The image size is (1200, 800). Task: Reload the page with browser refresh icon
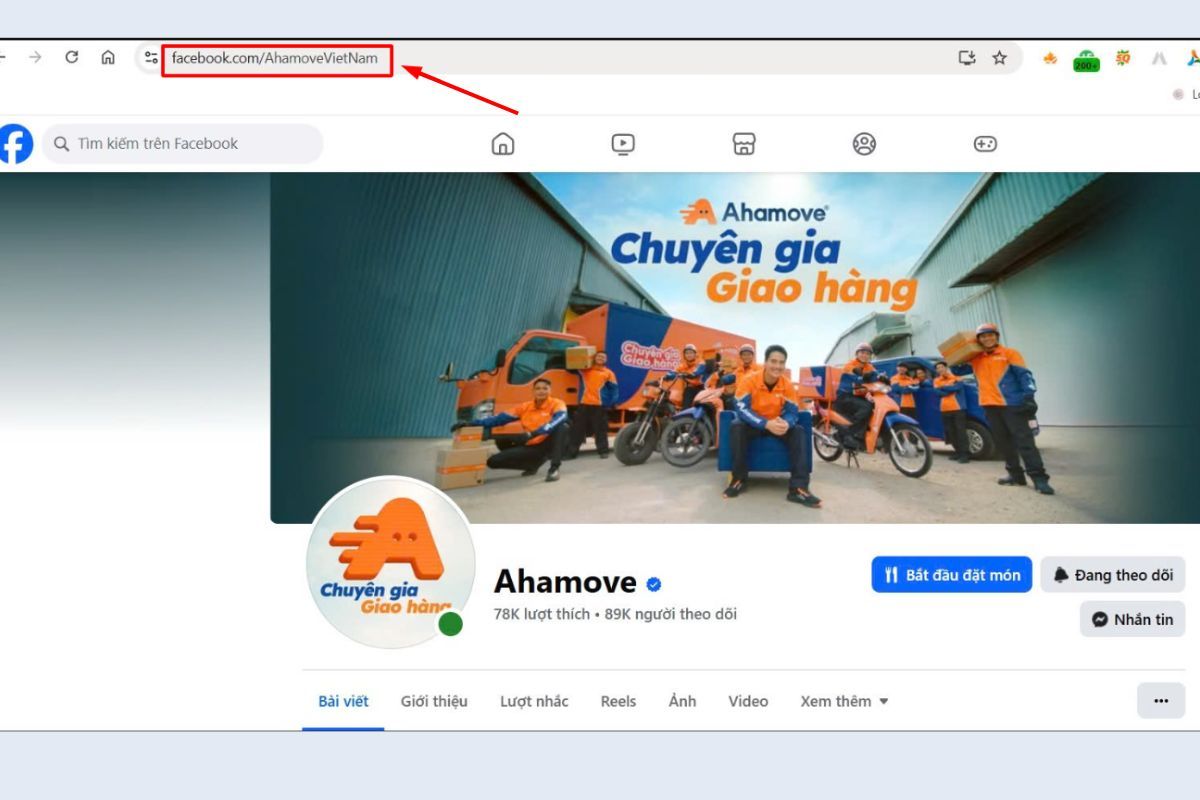(72, 58)
